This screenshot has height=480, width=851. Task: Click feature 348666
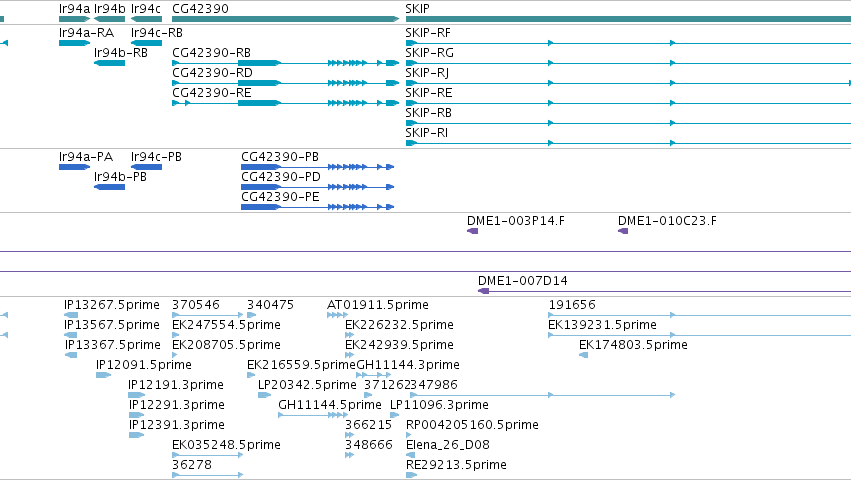coord(350,456)
